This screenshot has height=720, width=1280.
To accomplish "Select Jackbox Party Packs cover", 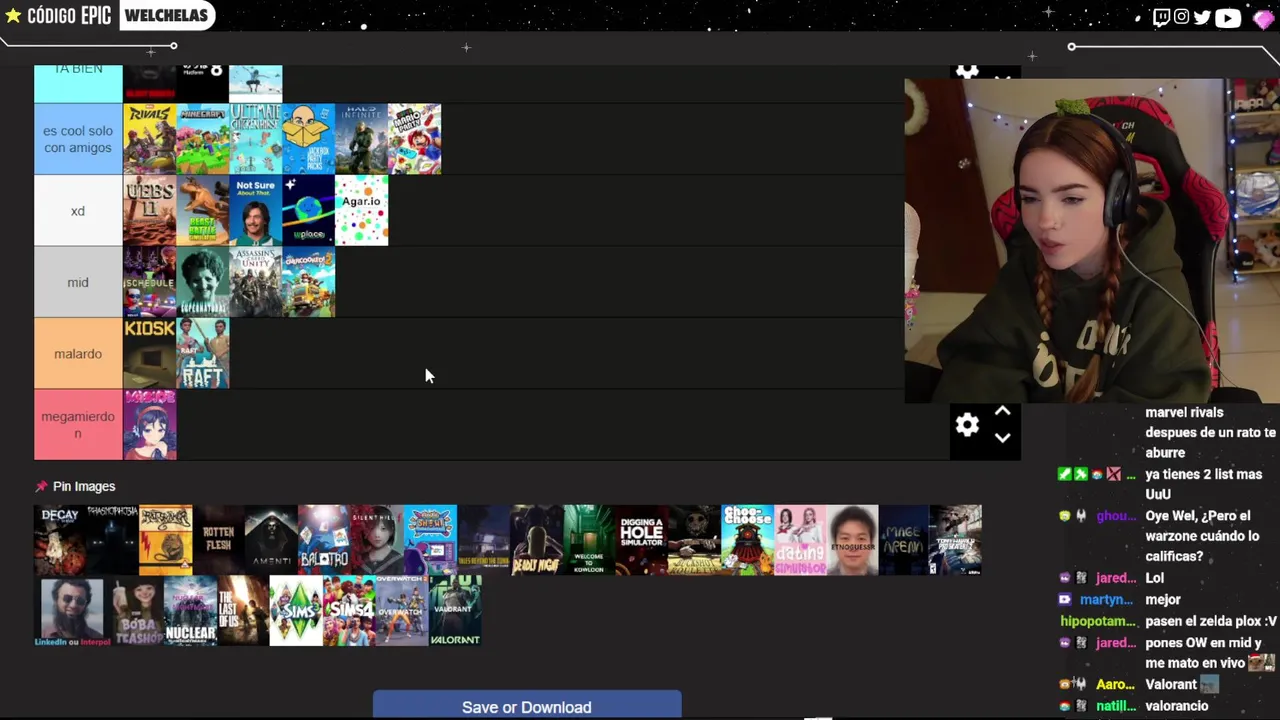I will click(308, 139).
